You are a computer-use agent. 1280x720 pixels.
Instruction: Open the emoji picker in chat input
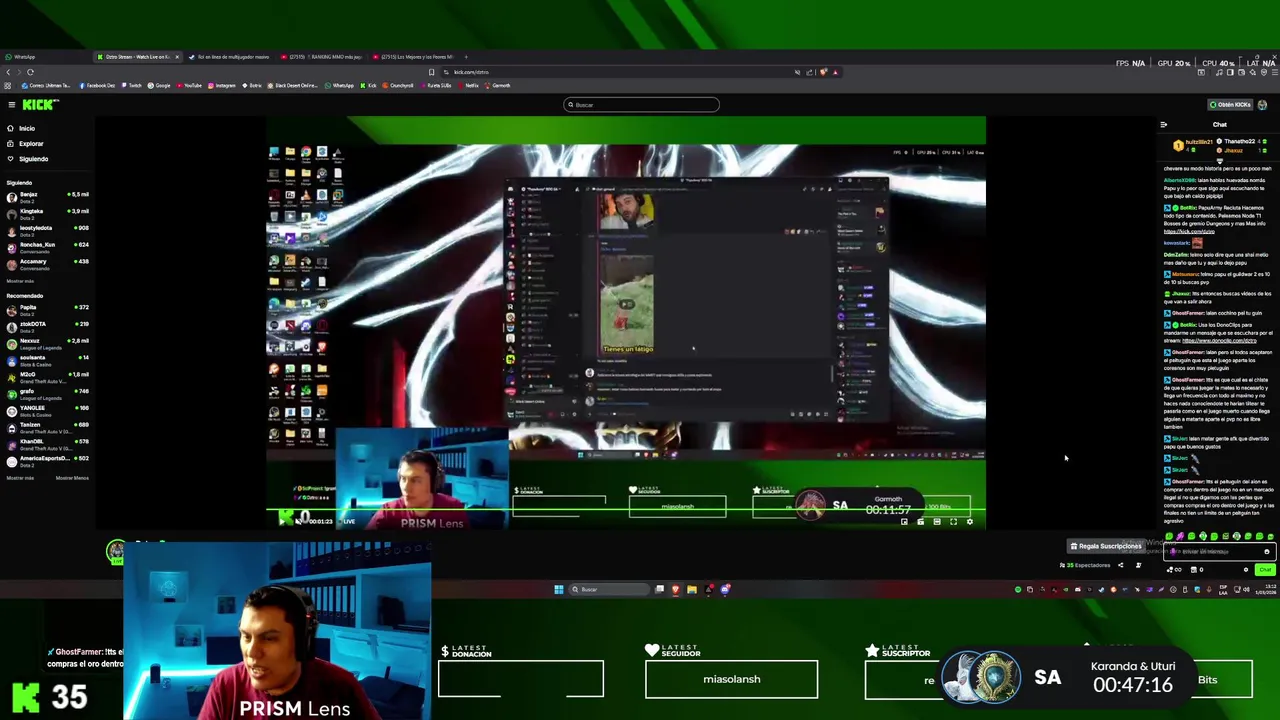click(x=1266, y=551)
